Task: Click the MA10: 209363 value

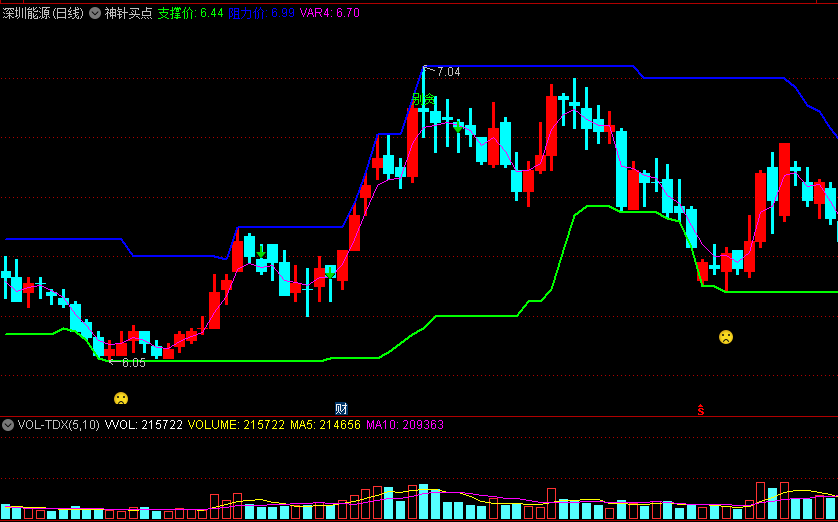Action: [x=405, y=425]
